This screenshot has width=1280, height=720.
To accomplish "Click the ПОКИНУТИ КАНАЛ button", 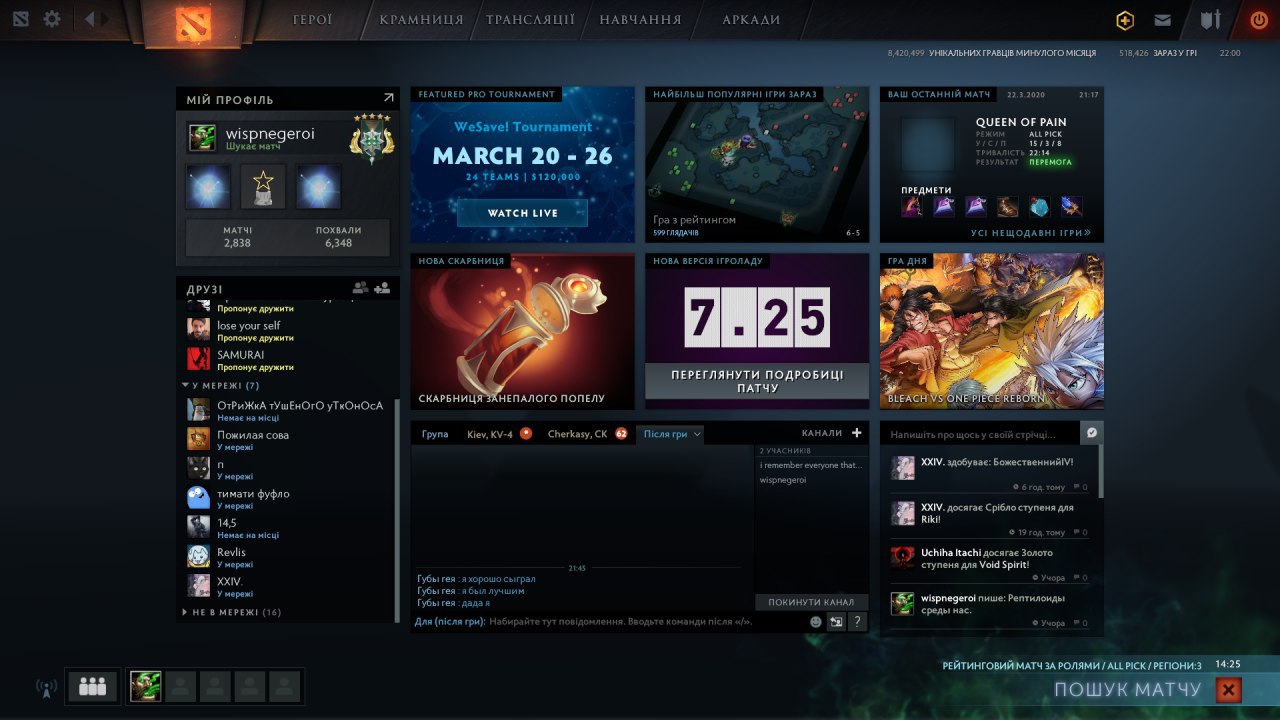I will click(811, 602).
